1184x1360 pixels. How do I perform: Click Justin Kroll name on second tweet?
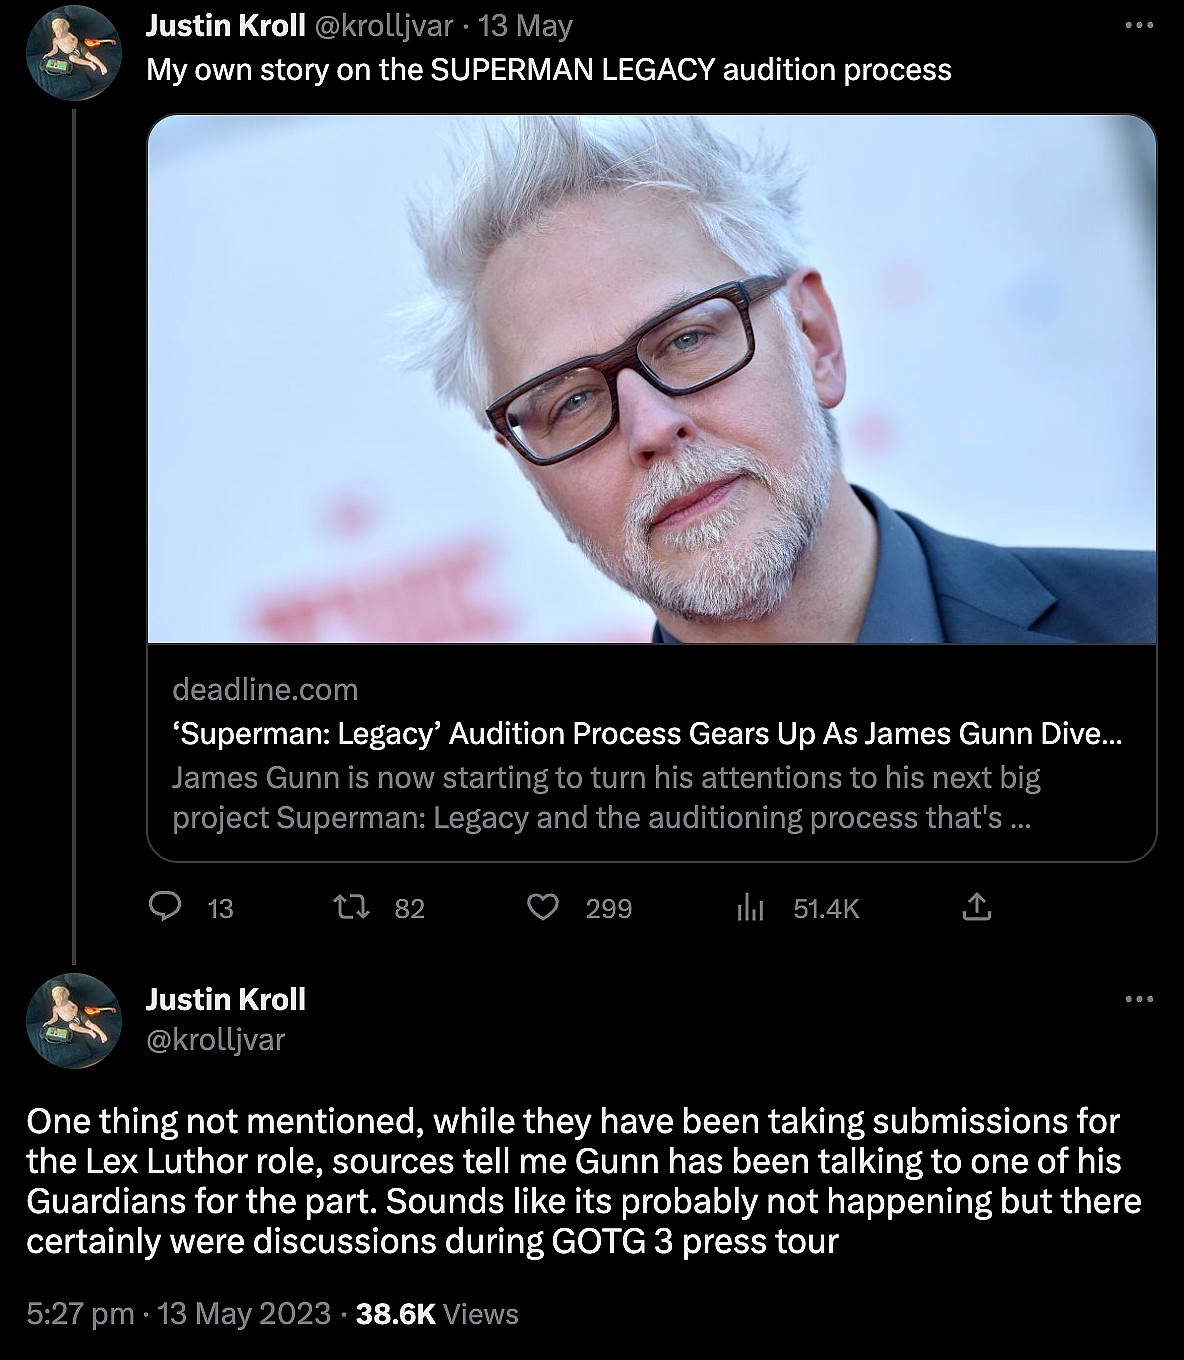pyautogui.click(x=225, y=999)
